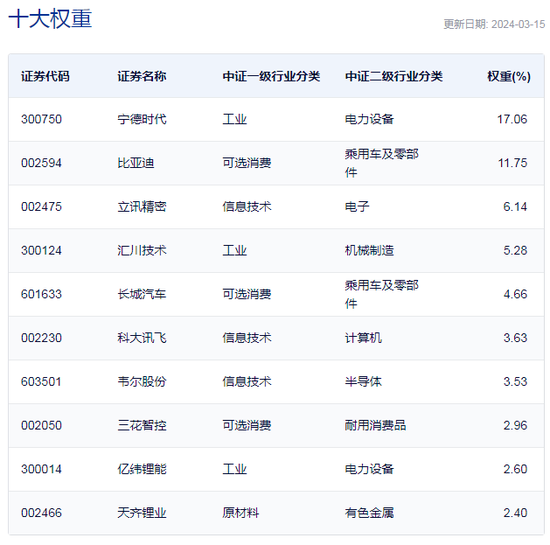Select security code 603501

41,382
